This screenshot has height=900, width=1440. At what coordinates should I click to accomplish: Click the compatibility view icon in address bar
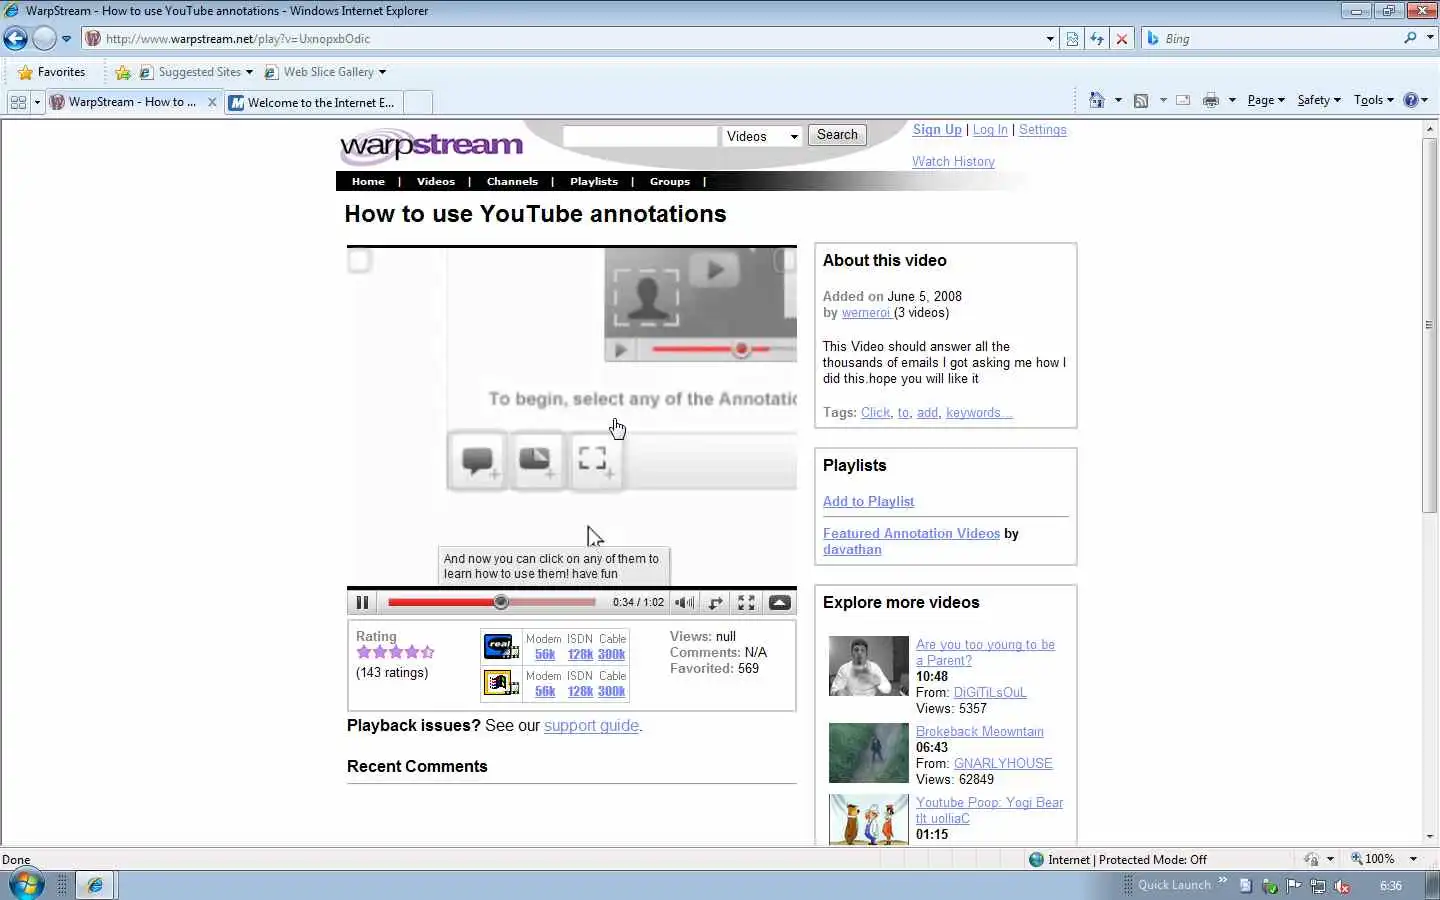[x=1072, y=39]
